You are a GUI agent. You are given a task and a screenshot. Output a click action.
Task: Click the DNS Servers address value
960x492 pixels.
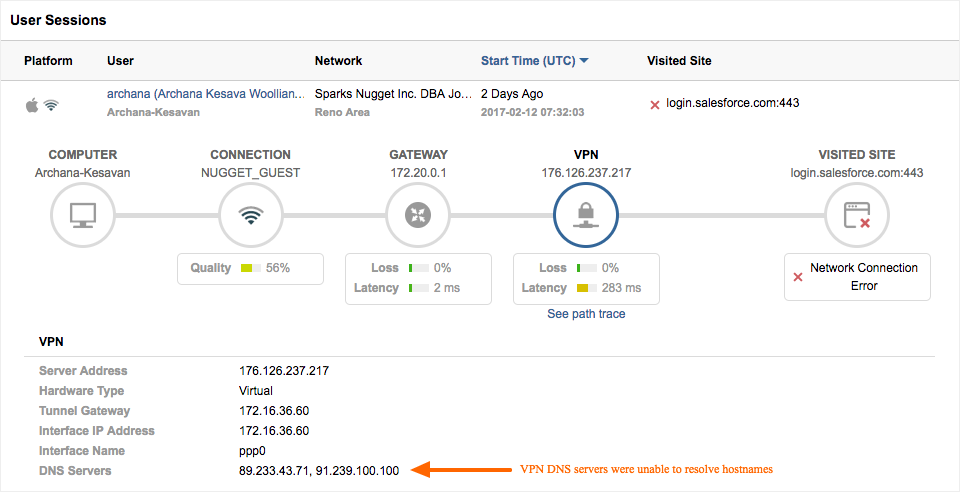pyautogui.click(x=318, y=471)
